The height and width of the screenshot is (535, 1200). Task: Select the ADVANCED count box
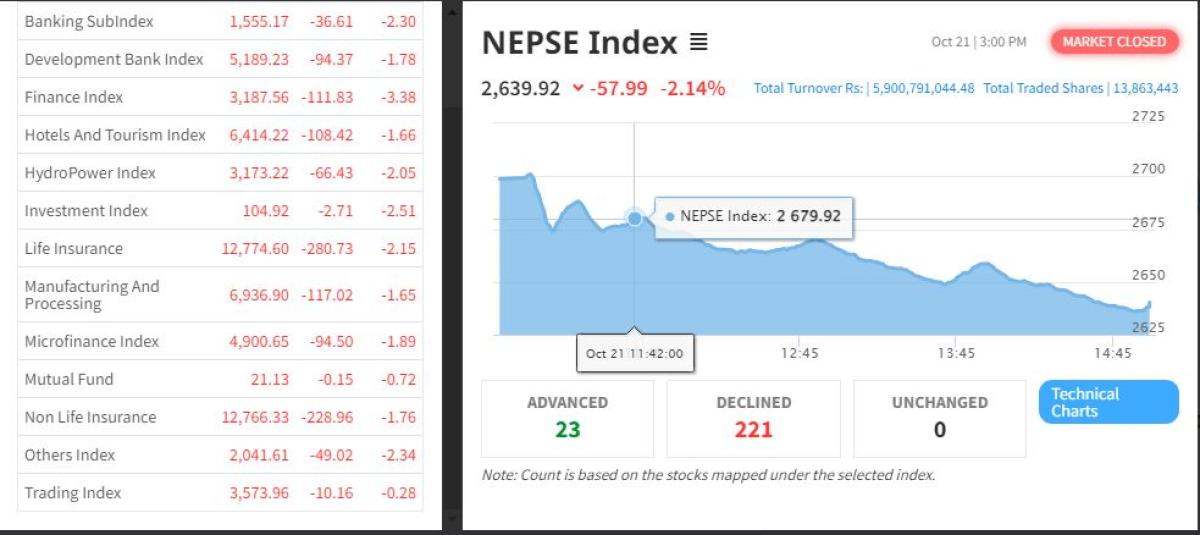[567, 418]
